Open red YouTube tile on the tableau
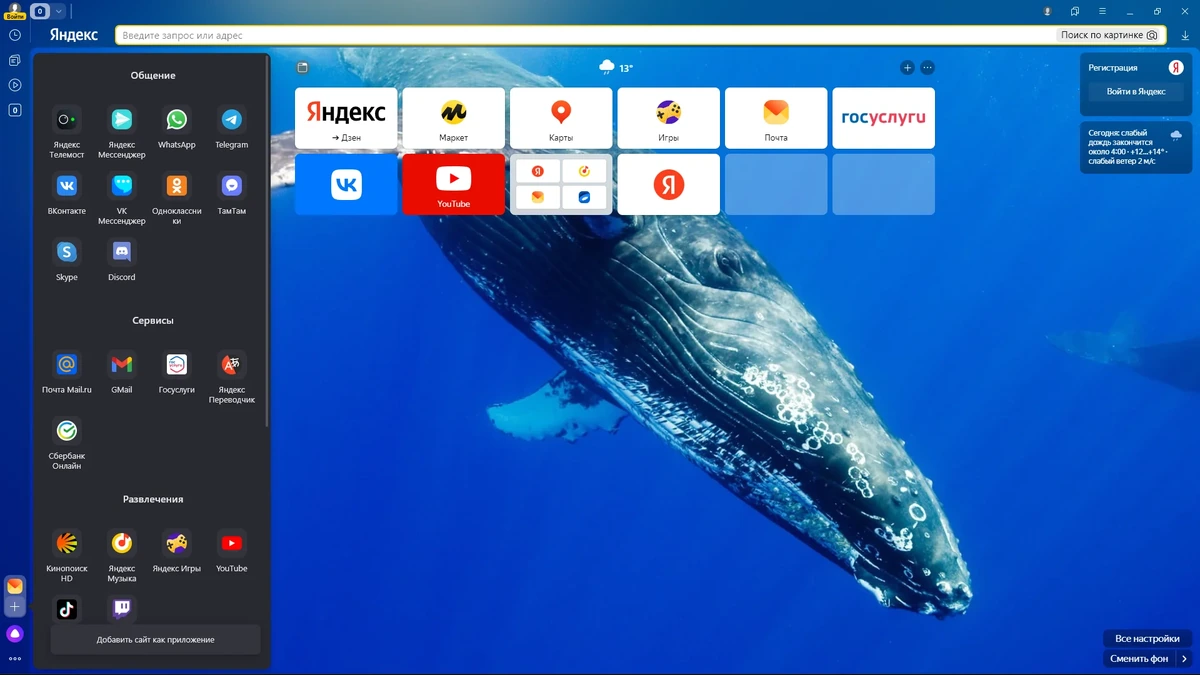The image size is (1200, 675). (453, 184)
